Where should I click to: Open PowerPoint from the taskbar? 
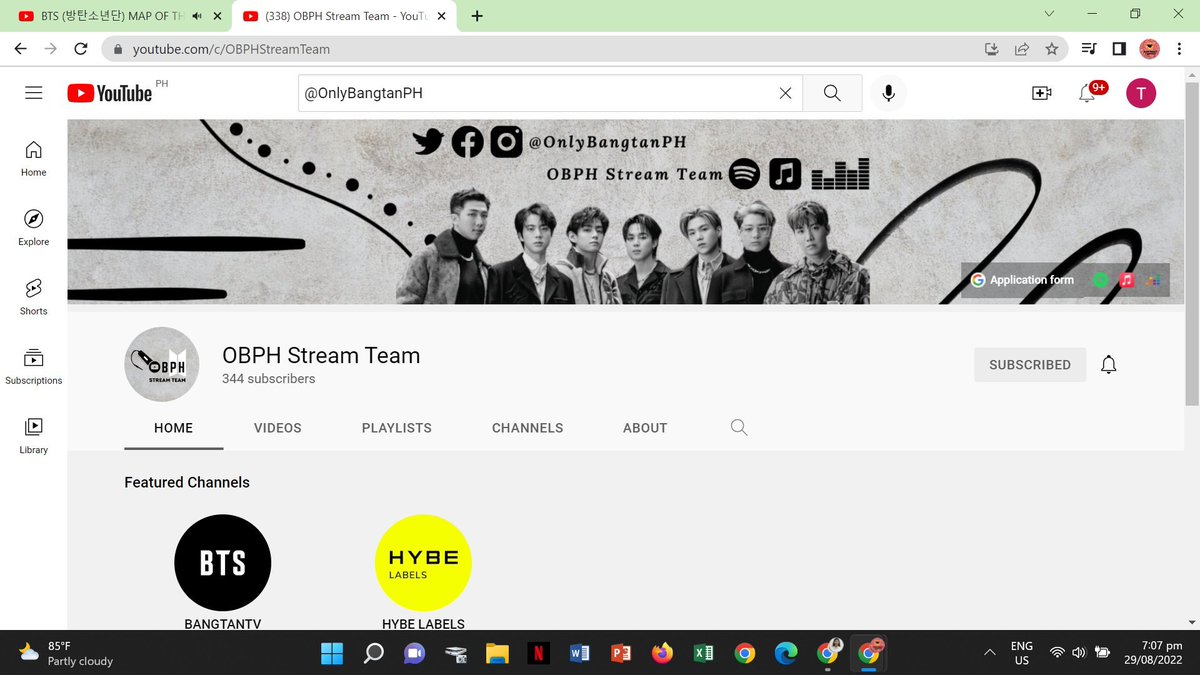point(621,653)
